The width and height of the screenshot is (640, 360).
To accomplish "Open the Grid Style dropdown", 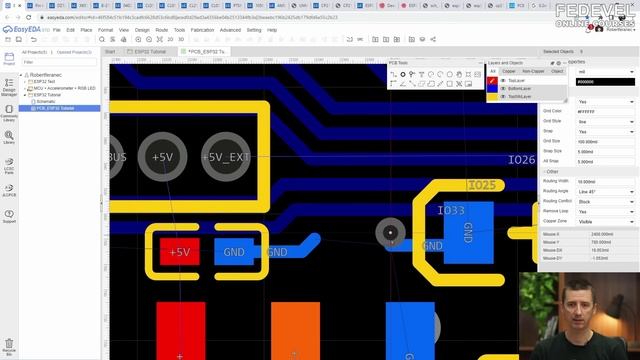I will [606, 122].
